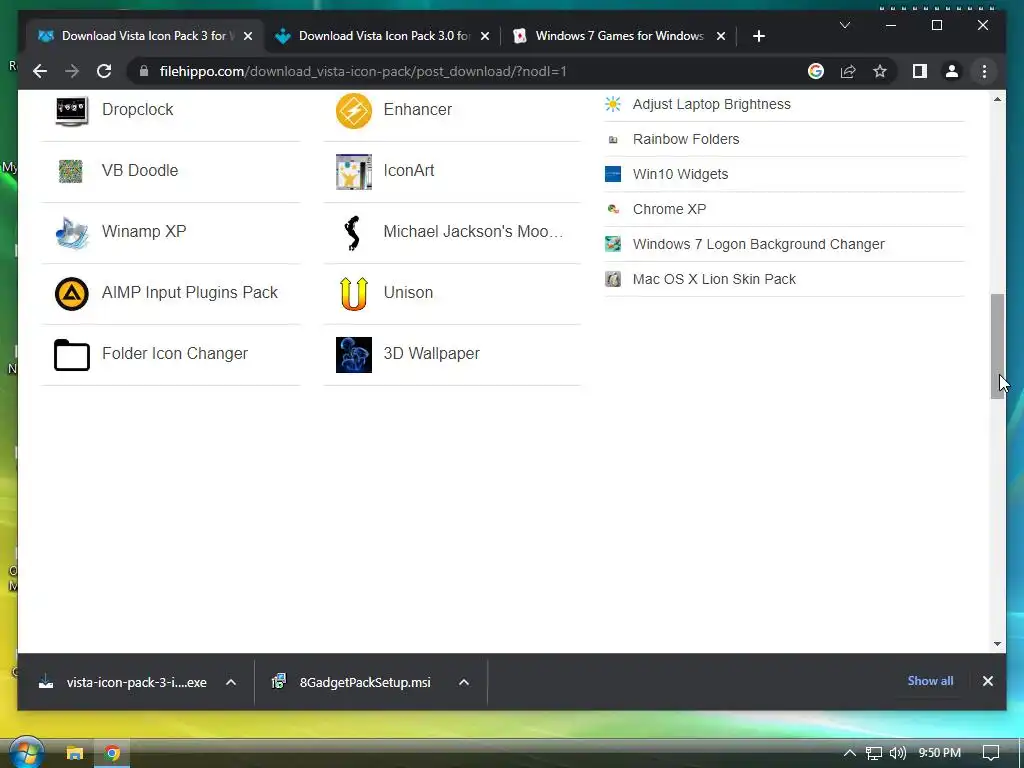Select the first Download Vista Icon Pack 3 tab
The image size is (1024, 768).
click(145, 36)
